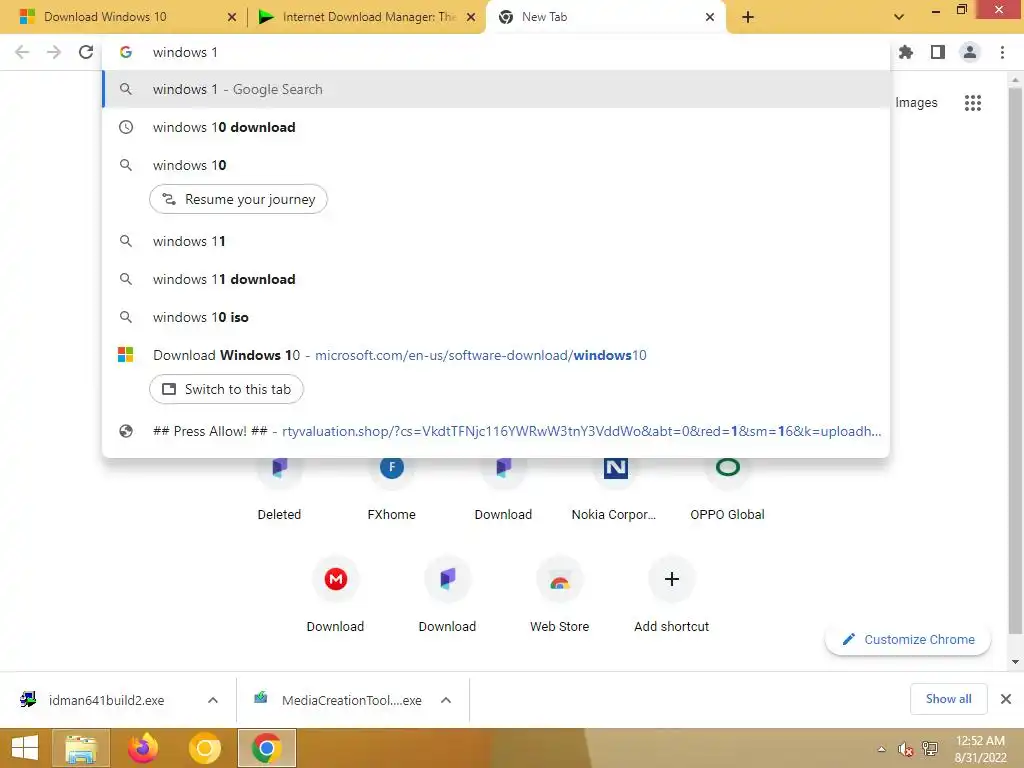
Task: Open the red M Download shortcut
Action: point(335,594)
